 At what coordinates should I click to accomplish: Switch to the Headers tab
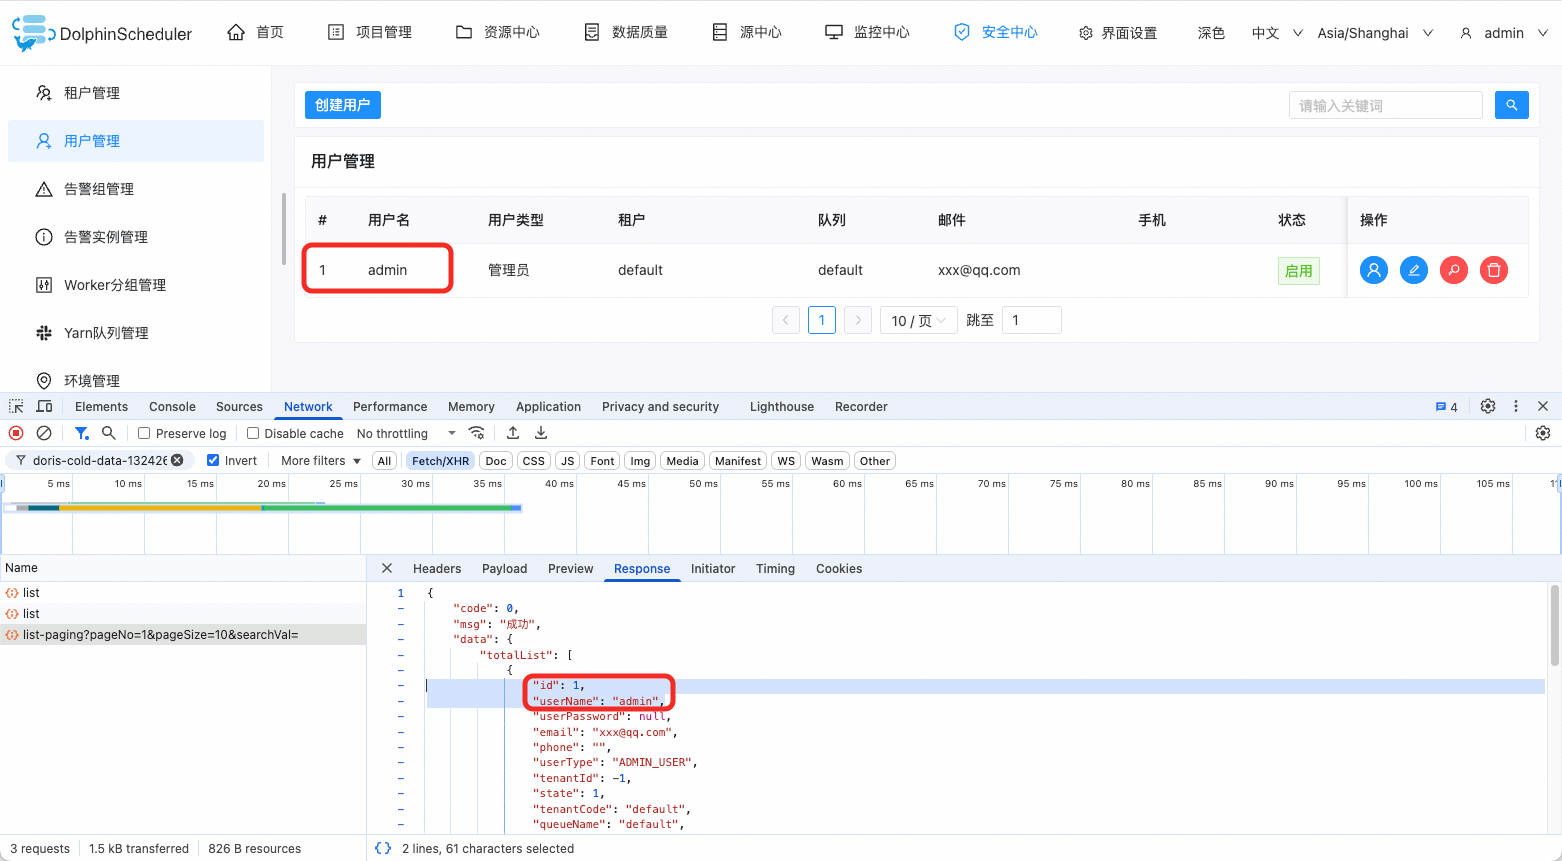(x=437, y=568)
